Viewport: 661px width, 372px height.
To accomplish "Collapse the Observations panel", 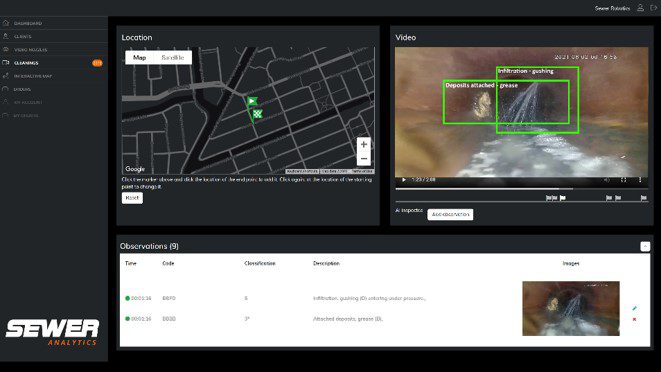I will pos(645,246).
